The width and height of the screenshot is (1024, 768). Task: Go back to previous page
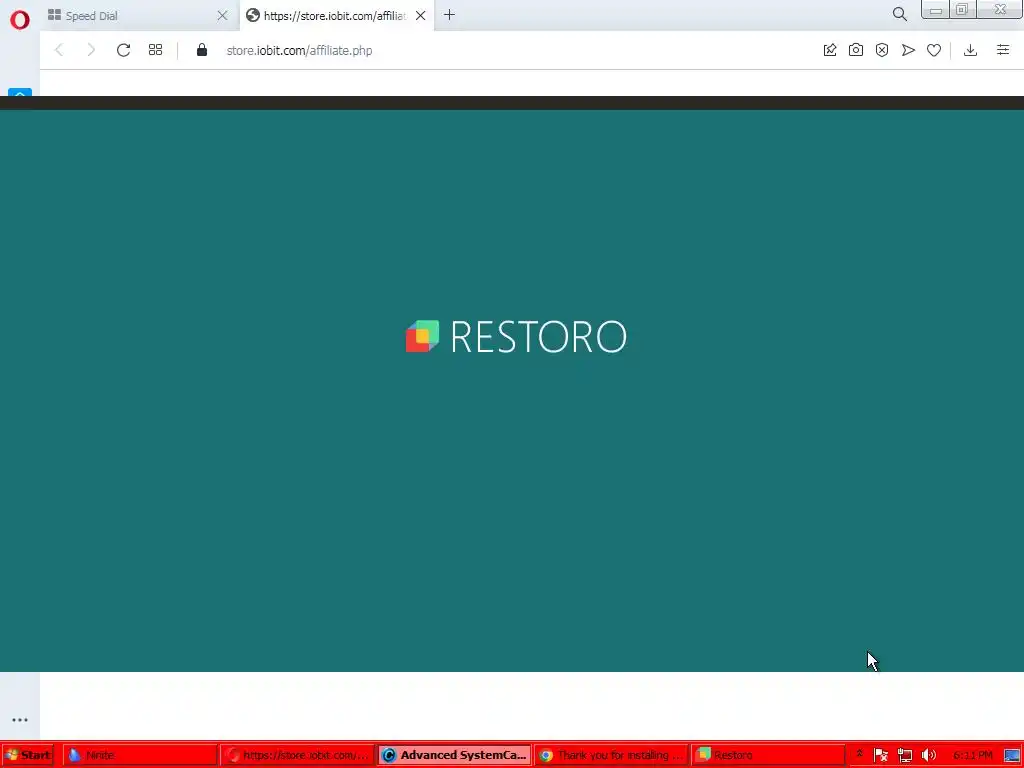[59, 50]
